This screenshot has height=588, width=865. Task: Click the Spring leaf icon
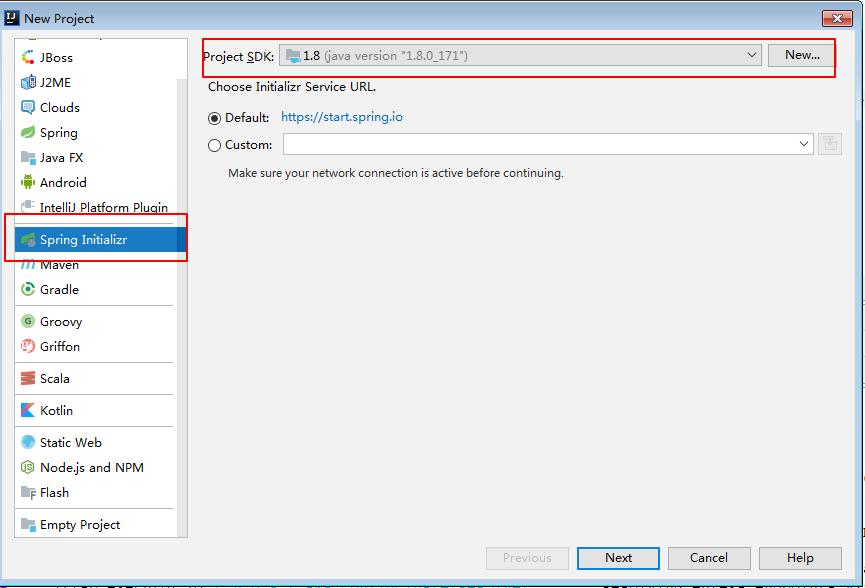[28, 132]
